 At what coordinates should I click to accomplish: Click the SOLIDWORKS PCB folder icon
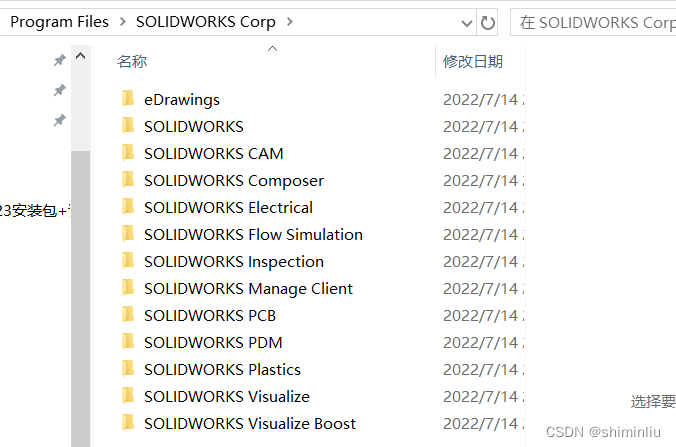[x=128, y=315]
